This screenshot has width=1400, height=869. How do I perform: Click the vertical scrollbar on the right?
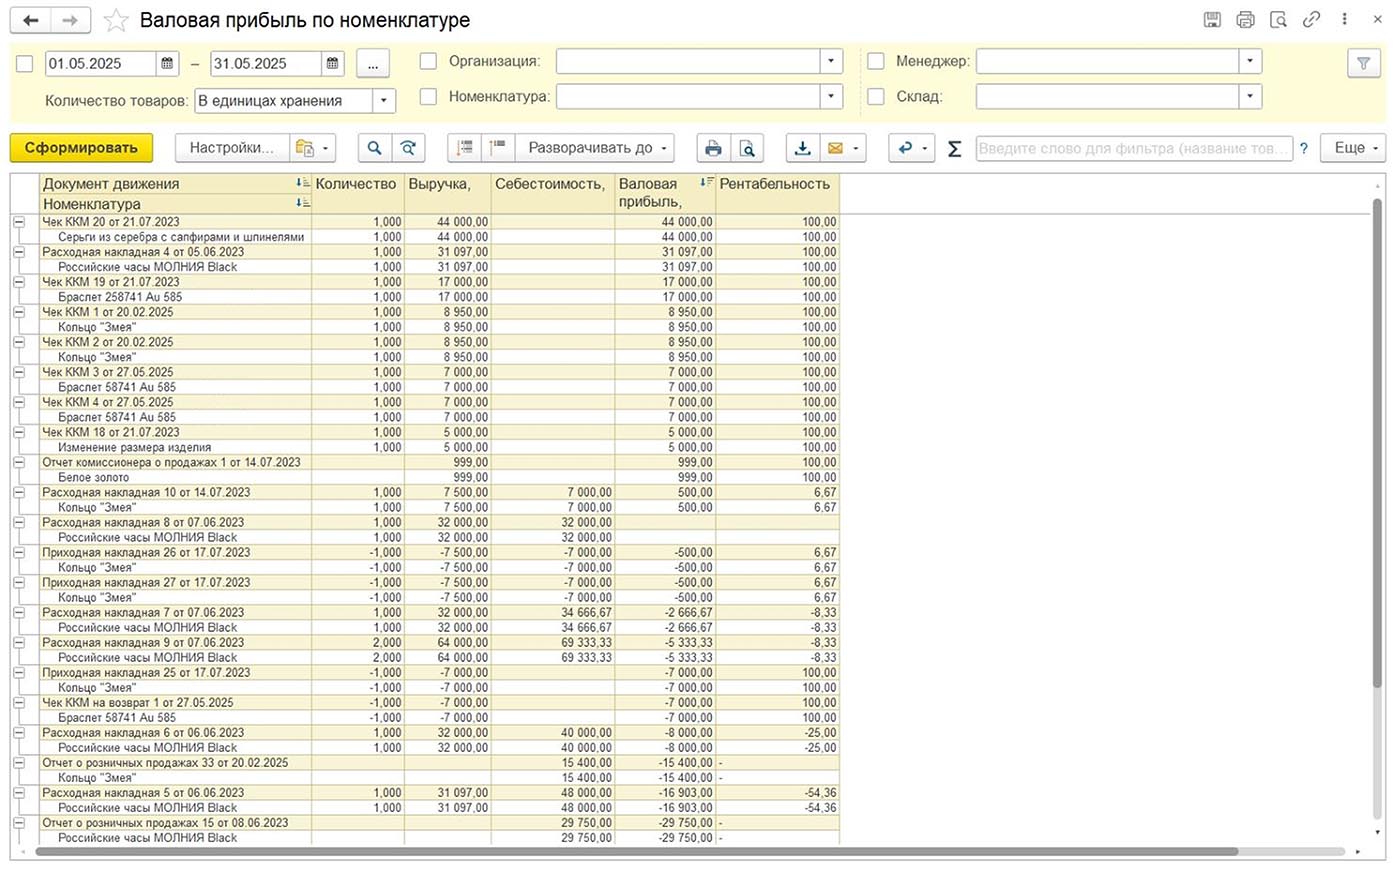1379,443
